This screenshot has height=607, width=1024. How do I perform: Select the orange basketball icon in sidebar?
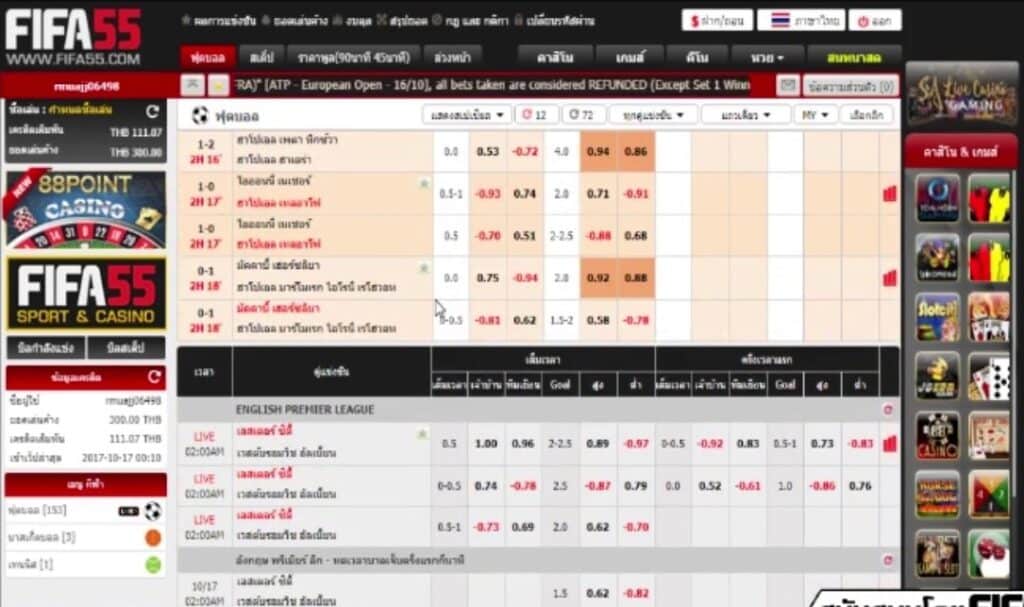coord(153,537)
